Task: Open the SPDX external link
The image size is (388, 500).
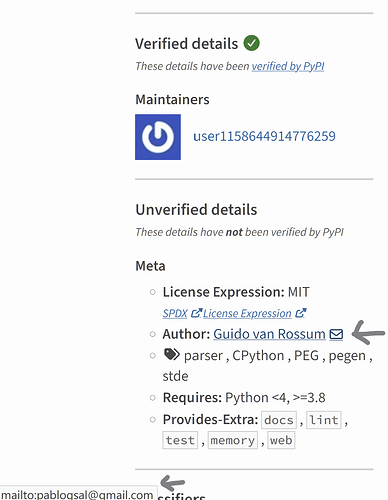Action: point(175,314)
